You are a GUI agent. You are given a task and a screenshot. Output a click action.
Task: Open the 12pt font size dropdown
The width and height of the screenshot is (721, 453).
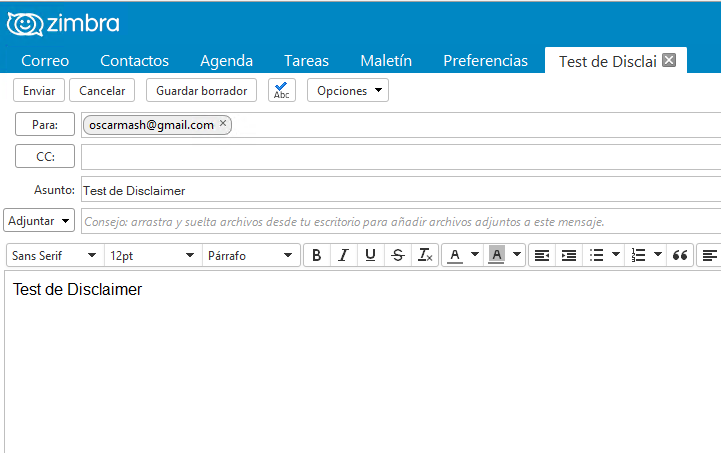click(153, 255)
